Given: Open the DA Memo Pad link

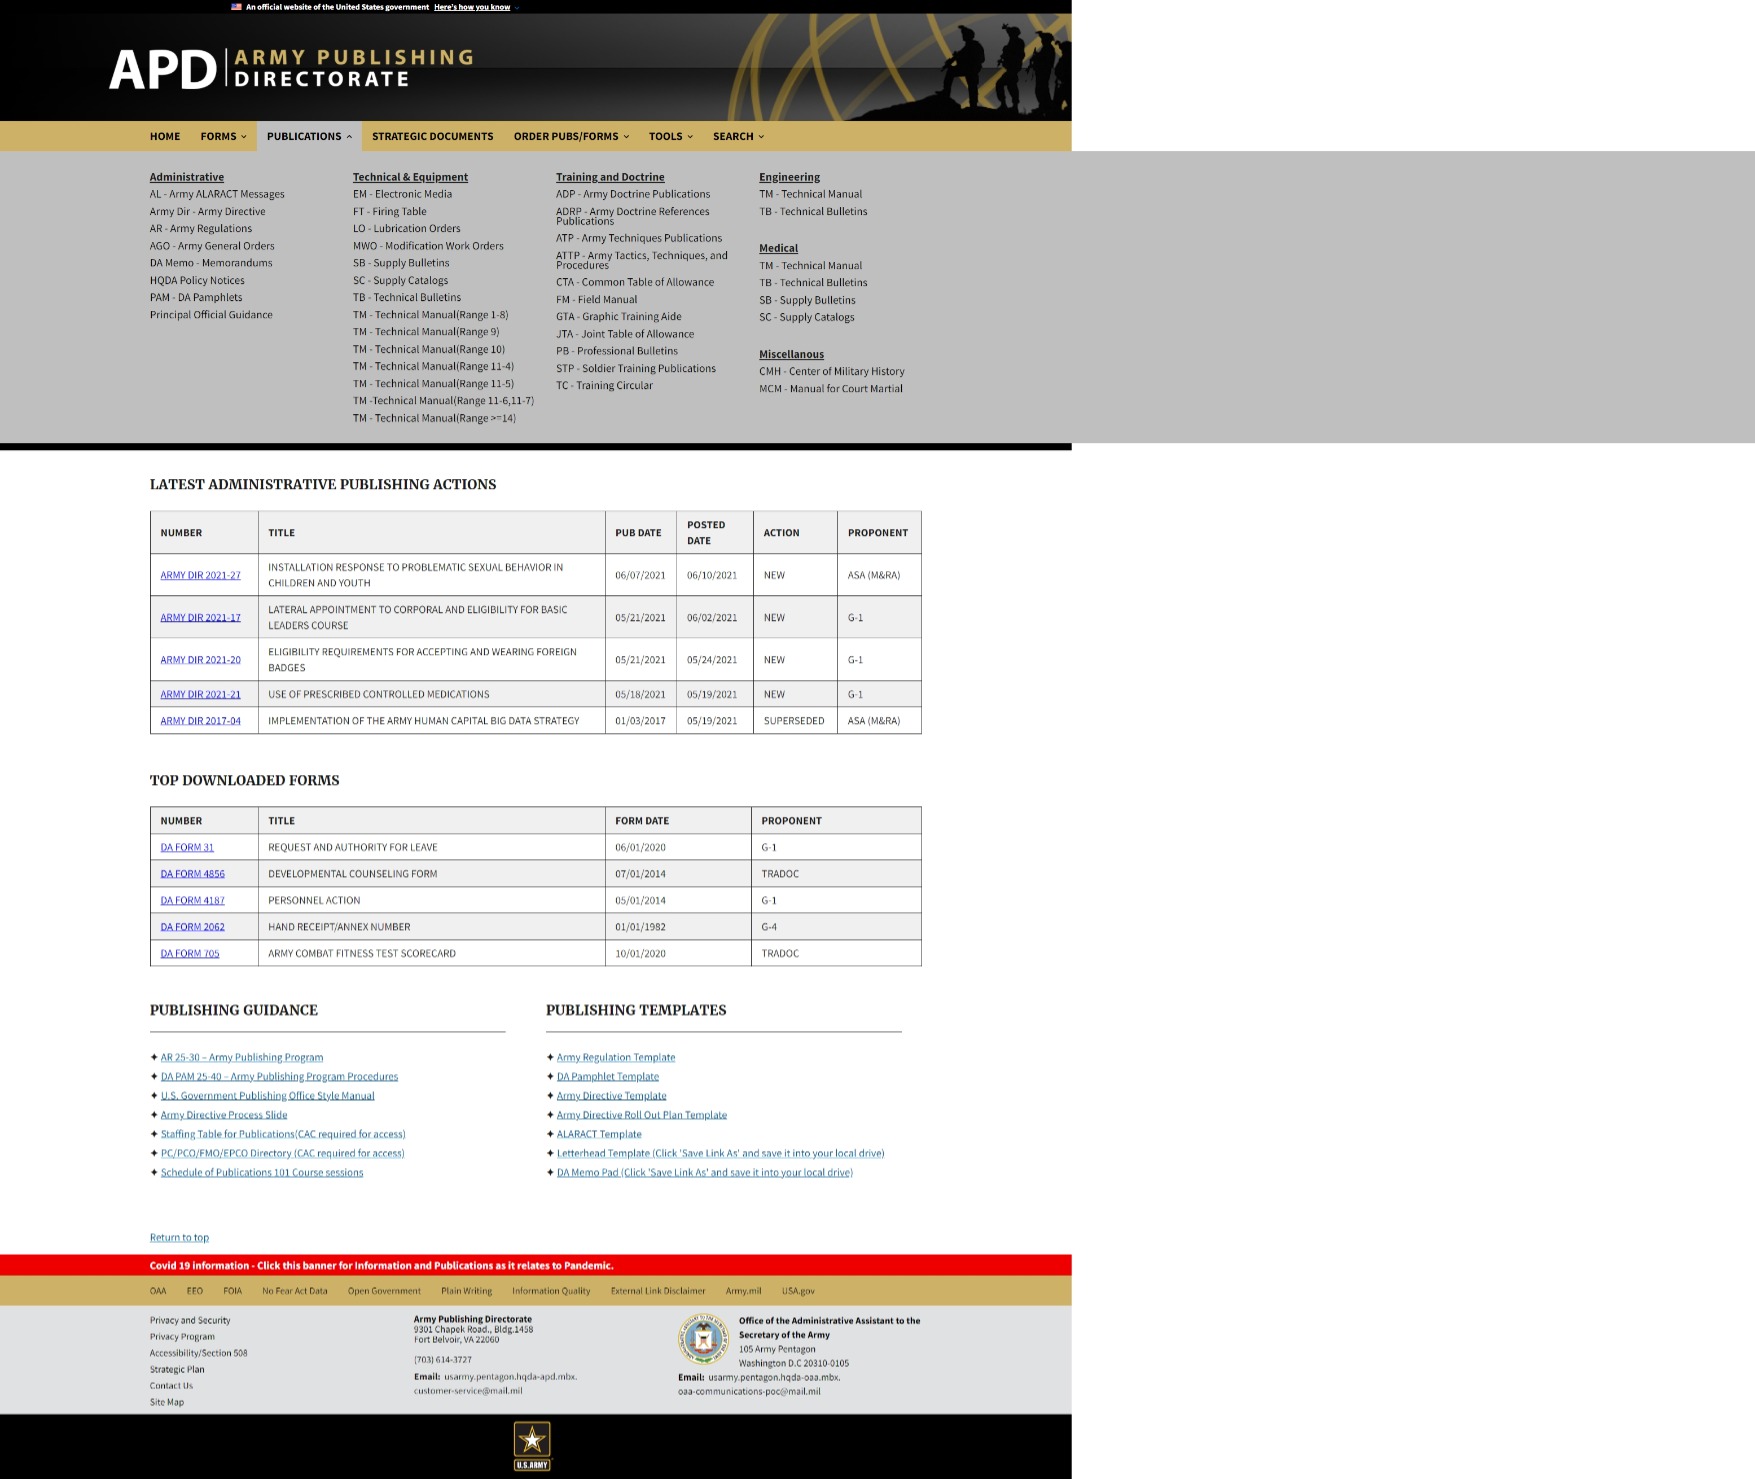Looking at the screenshot, I should tap(705, 1172).
